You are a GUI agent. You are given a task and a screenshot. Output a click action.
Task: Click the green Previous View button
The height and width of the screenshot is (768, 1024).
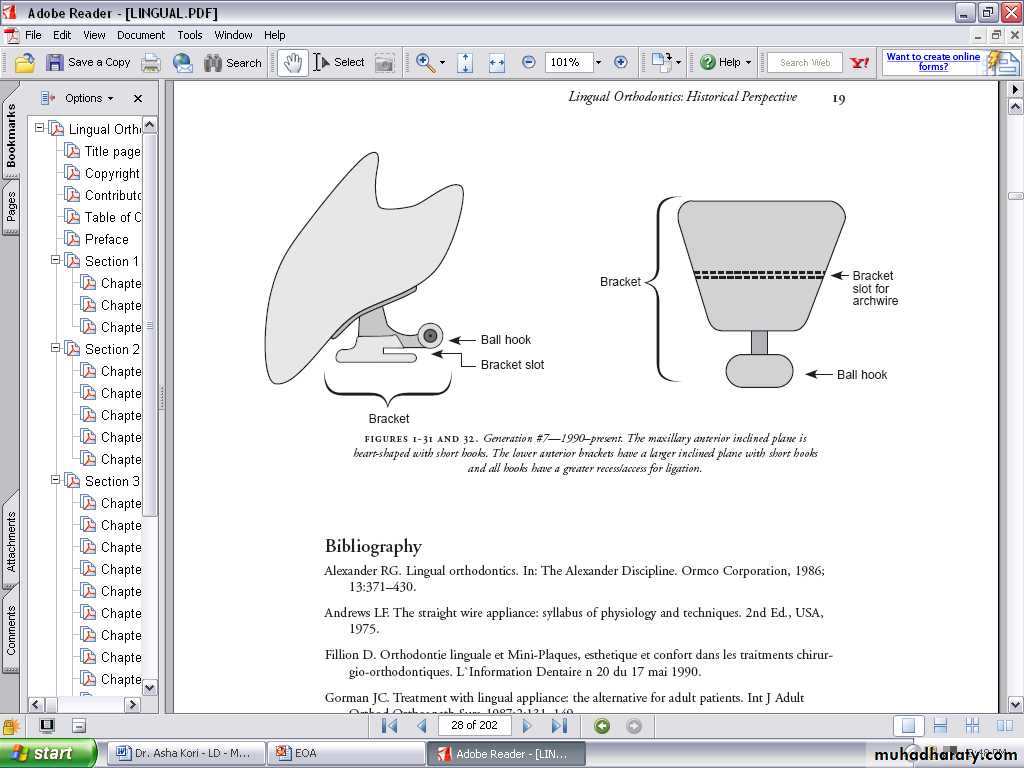[602, 726]
